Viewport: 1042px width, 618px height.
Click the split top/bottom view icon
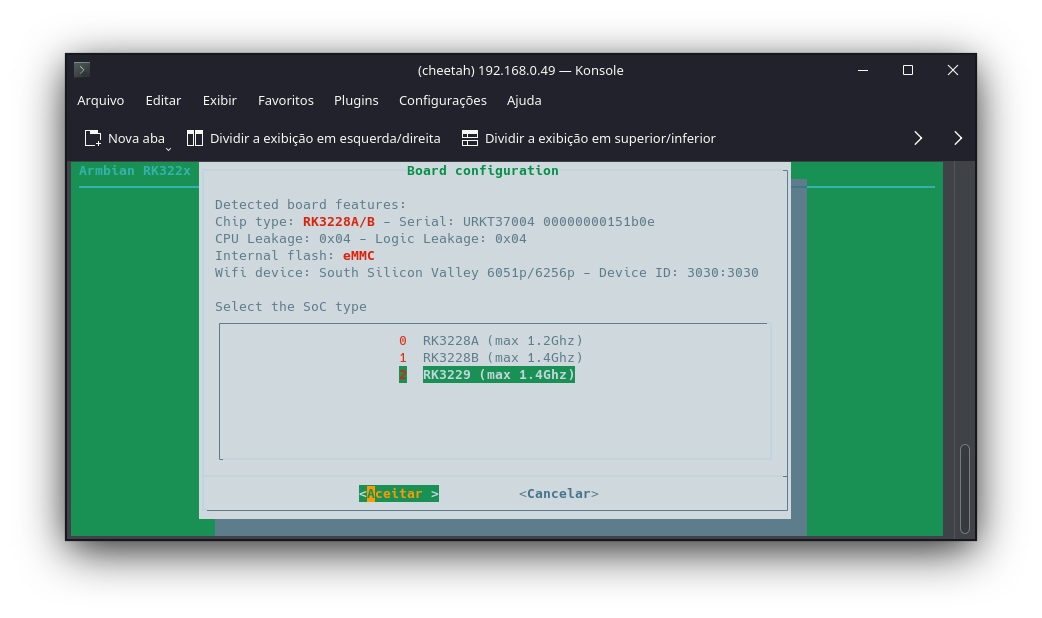(x=470, y=138)
